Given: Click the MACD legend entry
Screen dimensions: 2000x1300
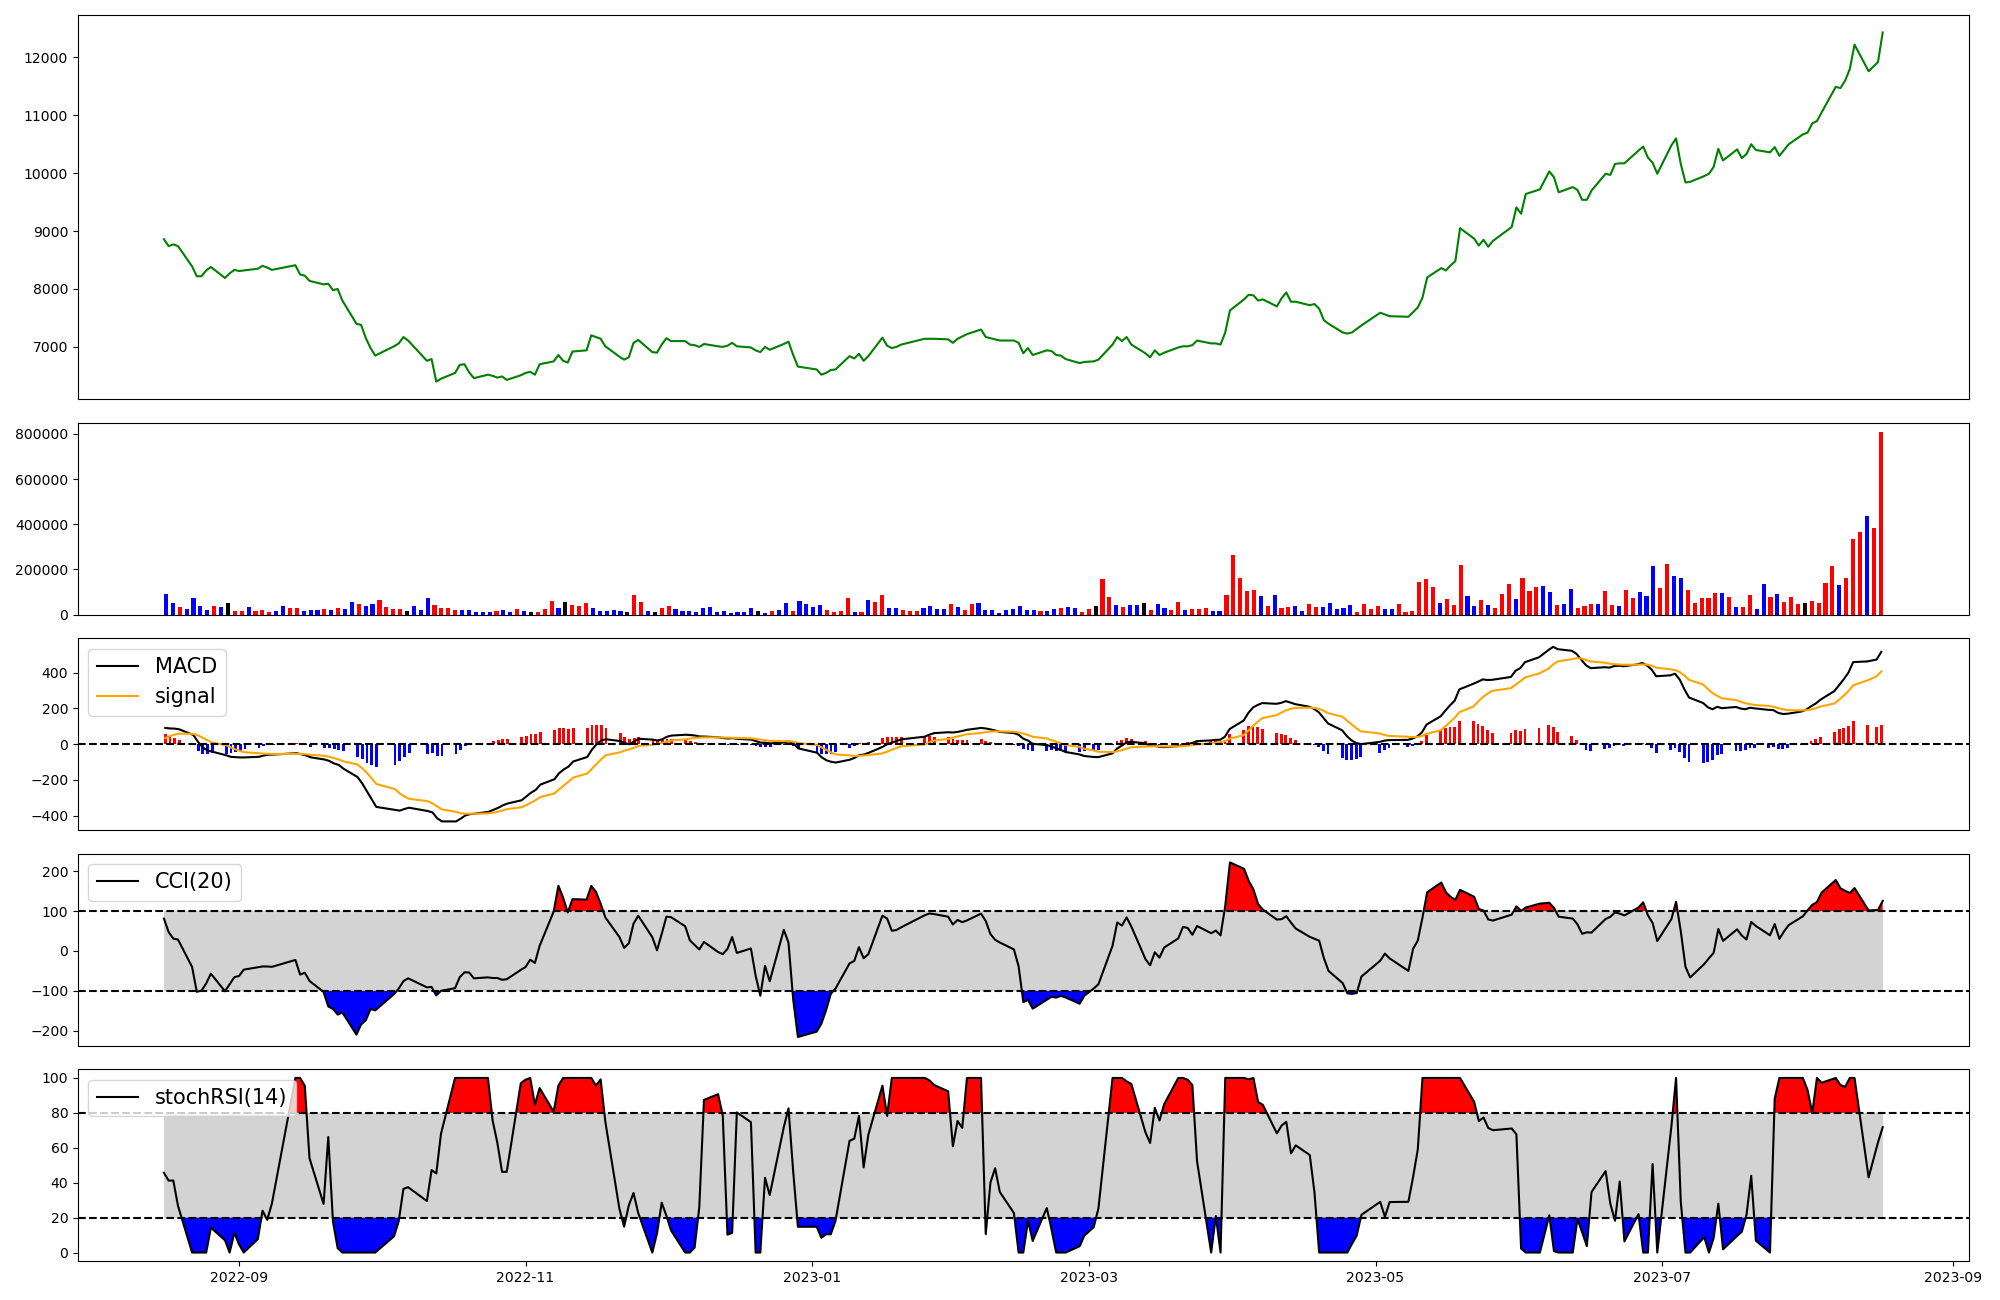Looking at the screenshot, I should (x=185, y=666).
